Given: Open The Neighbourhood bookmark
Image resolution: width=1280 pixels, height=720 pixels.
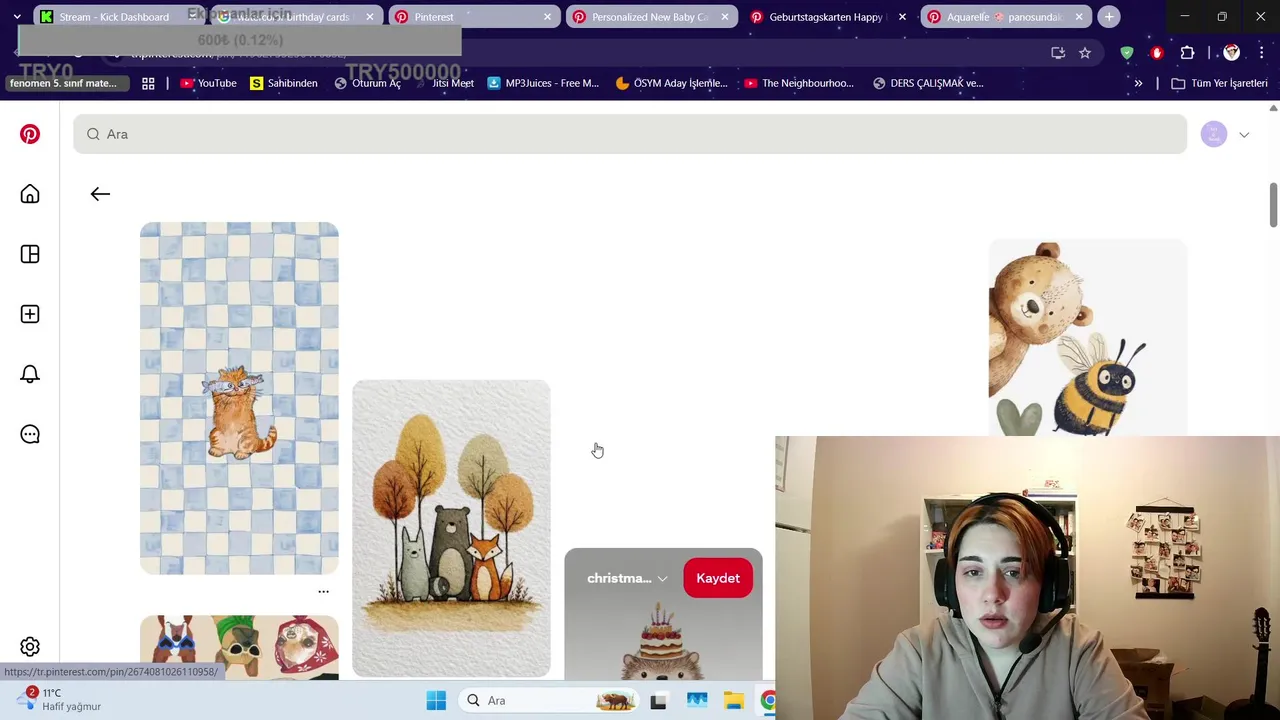Looking at the screenshot, I should (x=798, y=83).
